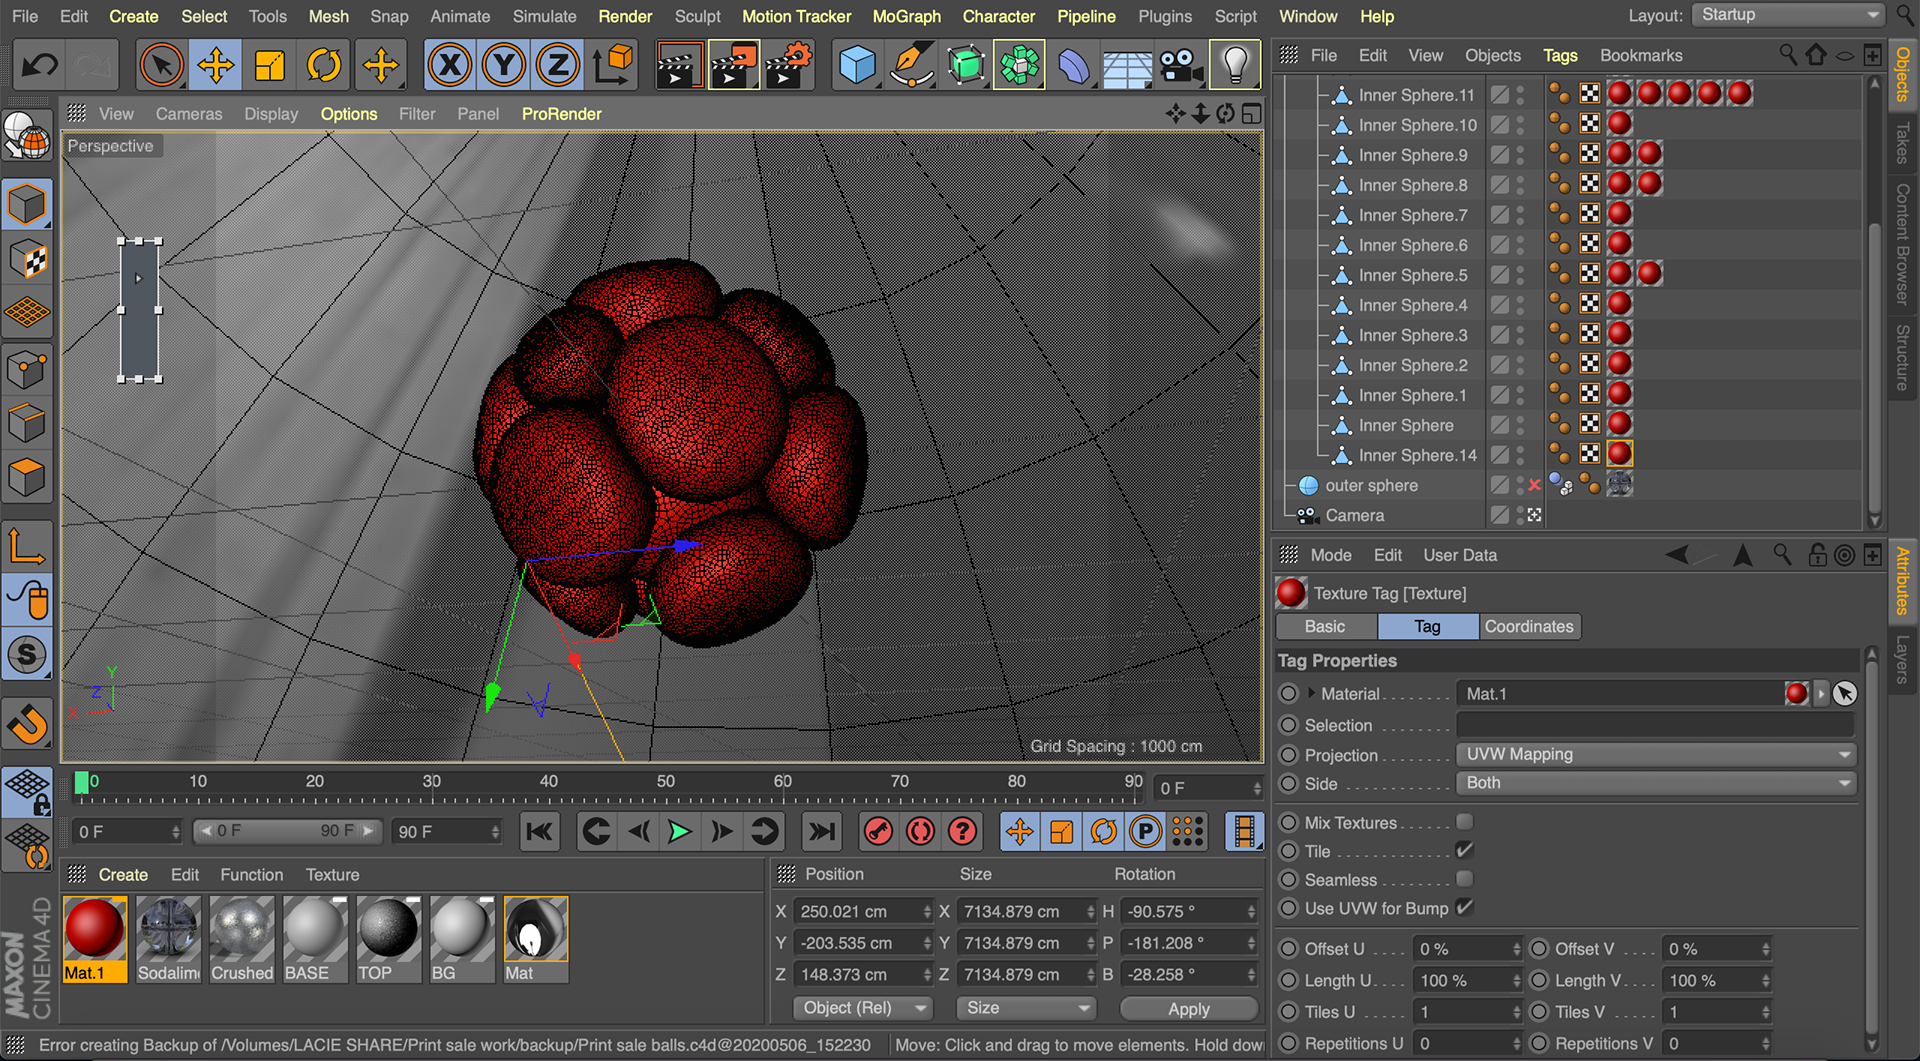The width and height of the screenshot is (1920, 1061).
Task: Switch to the Coordinates tab
Action: (1528, 627)
